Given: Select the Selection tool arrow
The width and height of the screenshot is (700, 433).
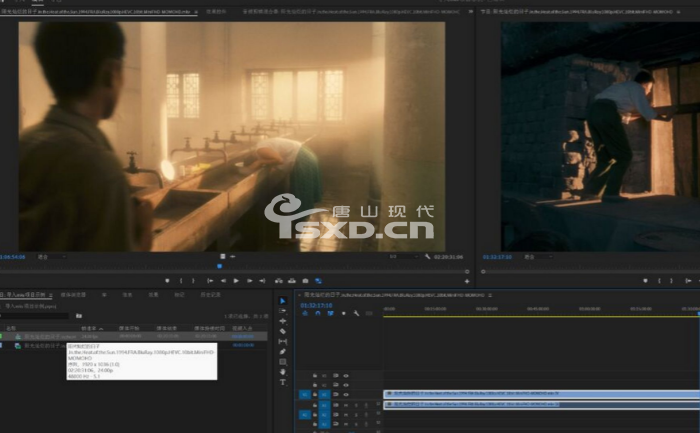Looking at the screenshot, I should tap(283, 301).
